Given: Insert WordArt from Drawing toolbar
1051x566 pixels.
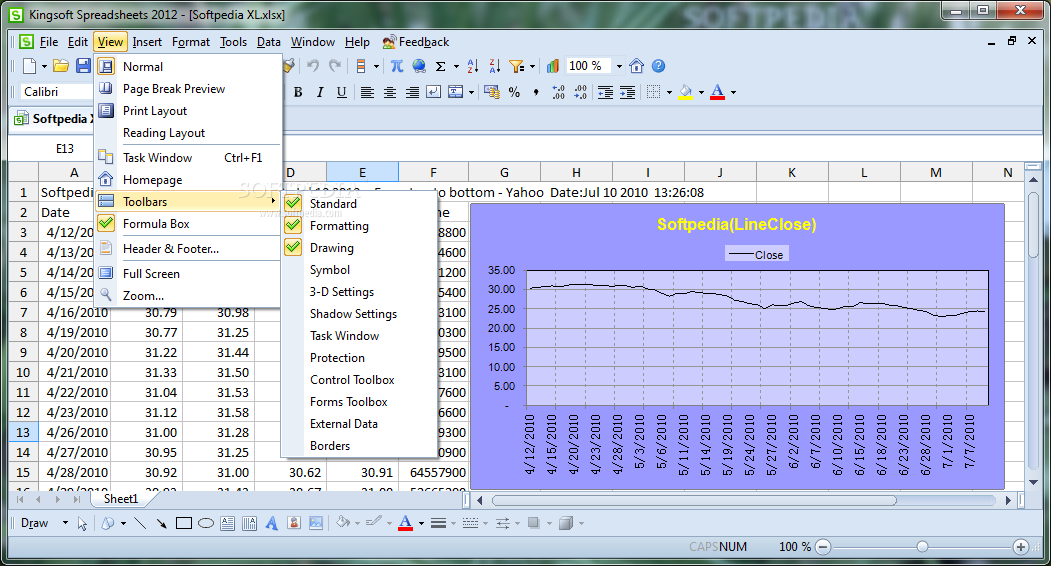Looking at the screenshot, I should (271, 523).
